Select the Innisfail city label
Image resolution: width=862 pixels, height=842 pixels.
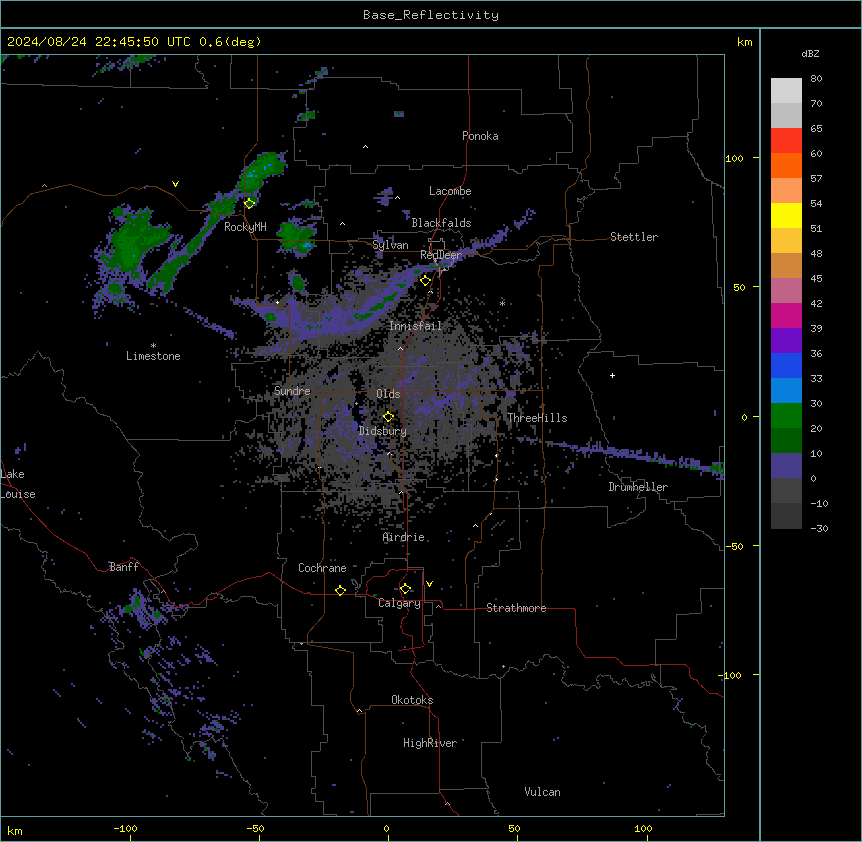[415, 326]
